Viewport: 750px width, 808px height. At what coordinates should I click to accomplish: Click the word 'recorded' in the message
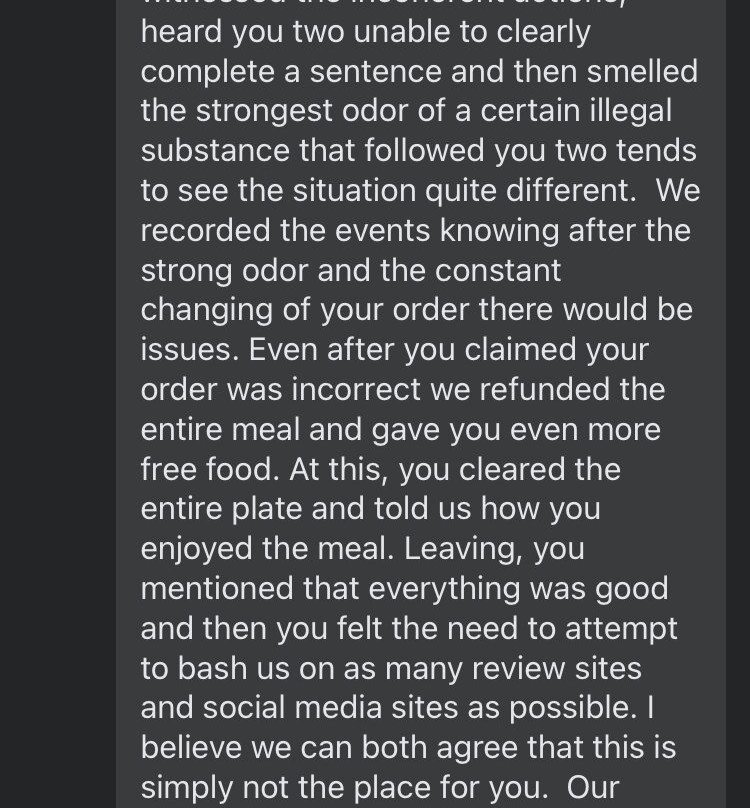[205, 230]
